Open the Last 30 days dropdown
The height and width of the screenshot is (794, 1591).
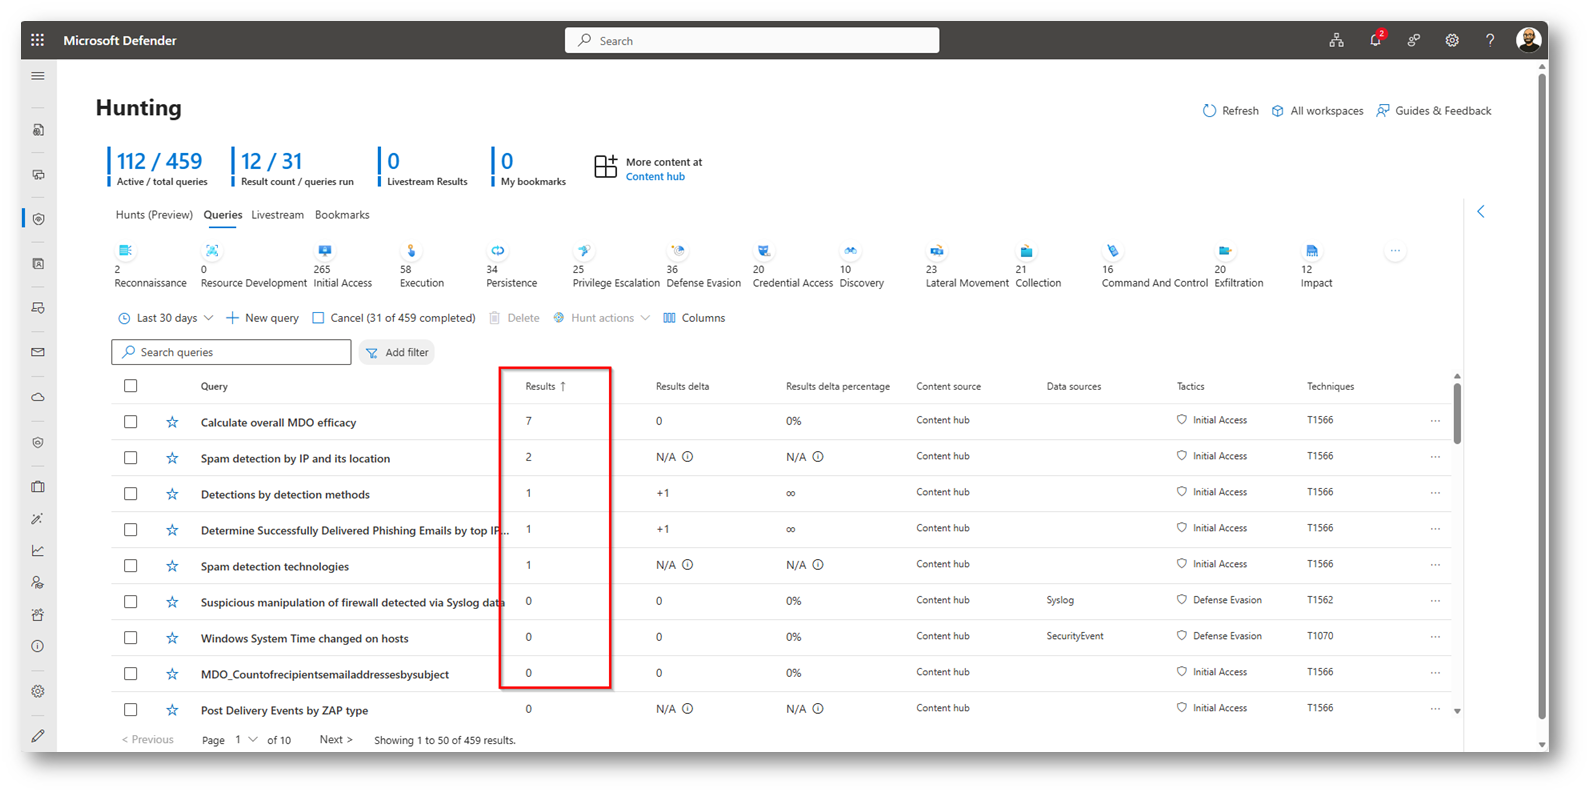point(166,318)
